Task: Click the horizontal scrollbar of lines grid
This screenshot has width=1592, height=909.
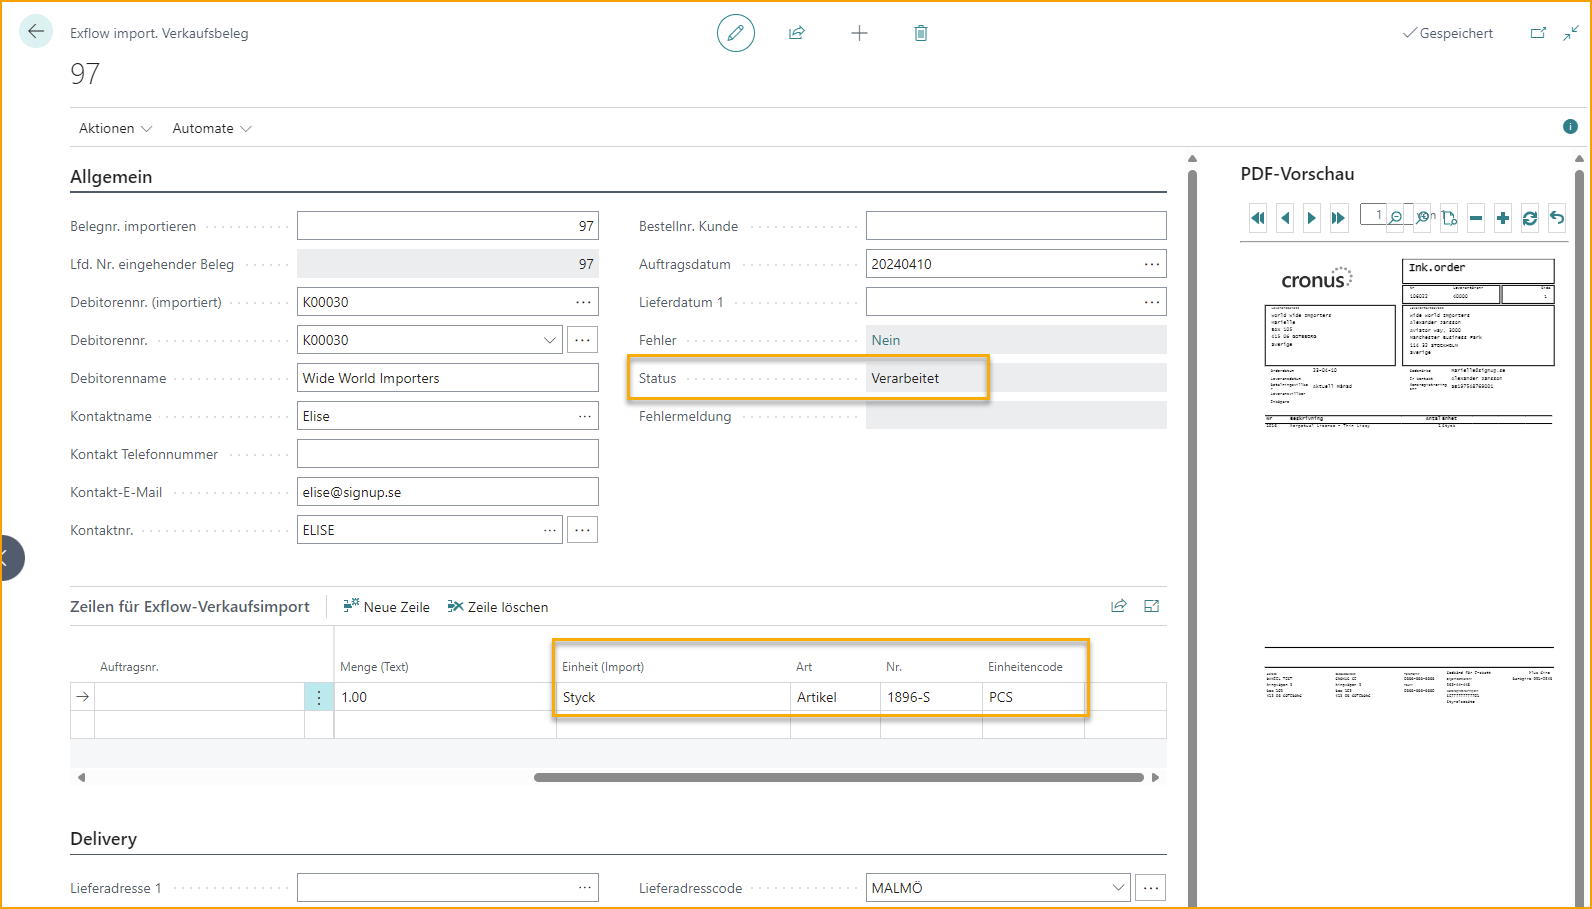Action: tap(838, 777)
